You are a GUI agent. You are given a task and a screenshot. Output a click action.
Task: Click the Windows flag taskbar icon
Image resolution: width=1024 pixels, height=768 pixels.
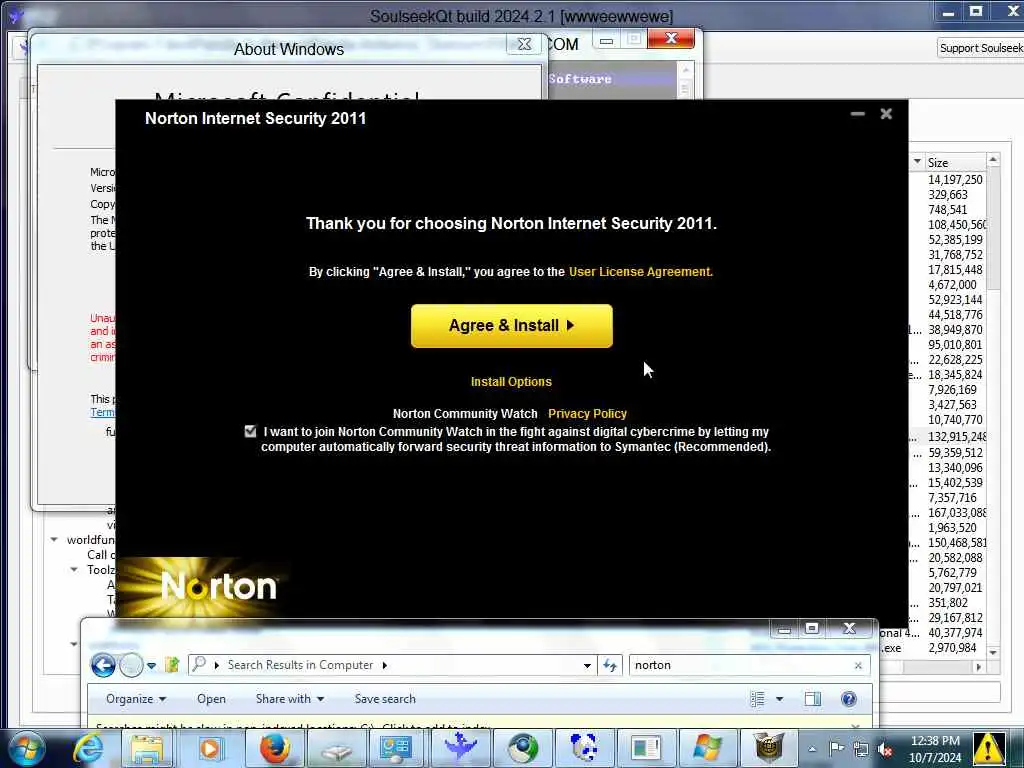(x=707, y=748)
